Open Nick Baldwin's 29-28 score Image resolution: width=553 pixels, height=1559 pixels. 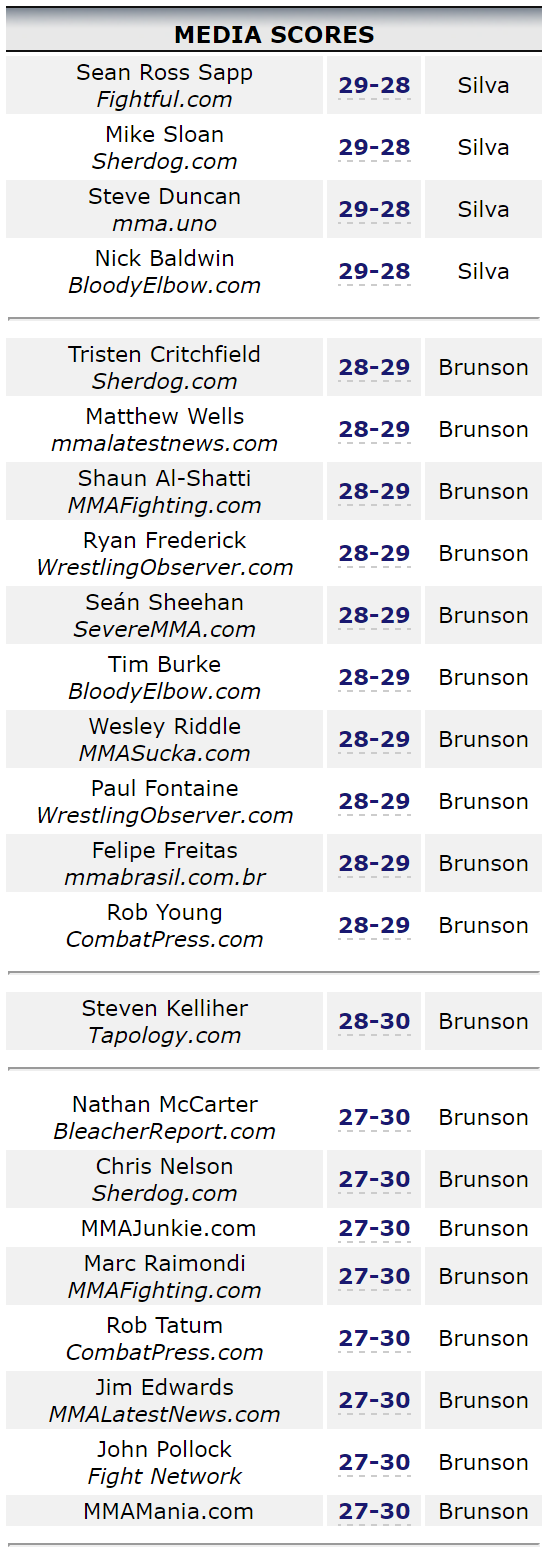[x=374, y=272]
